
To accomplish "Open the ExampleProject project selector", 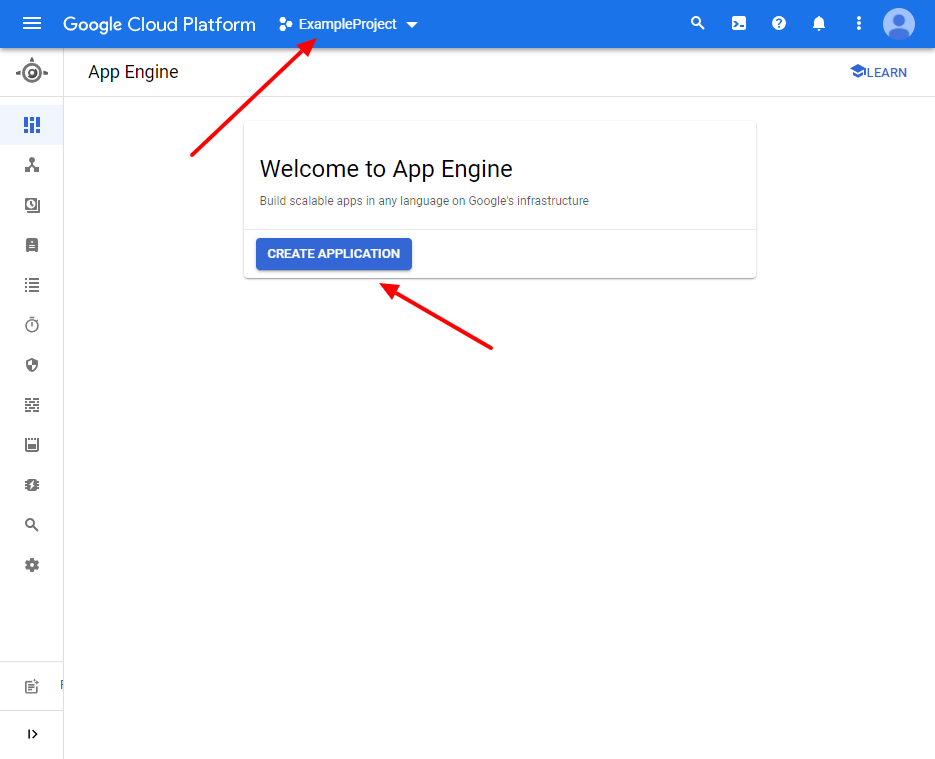I will (348, 24).
